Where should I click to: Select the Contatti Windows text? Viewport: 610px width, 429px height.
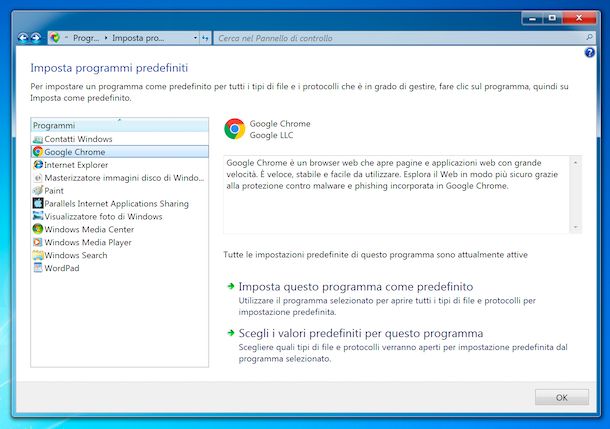[x=78, y=139]
